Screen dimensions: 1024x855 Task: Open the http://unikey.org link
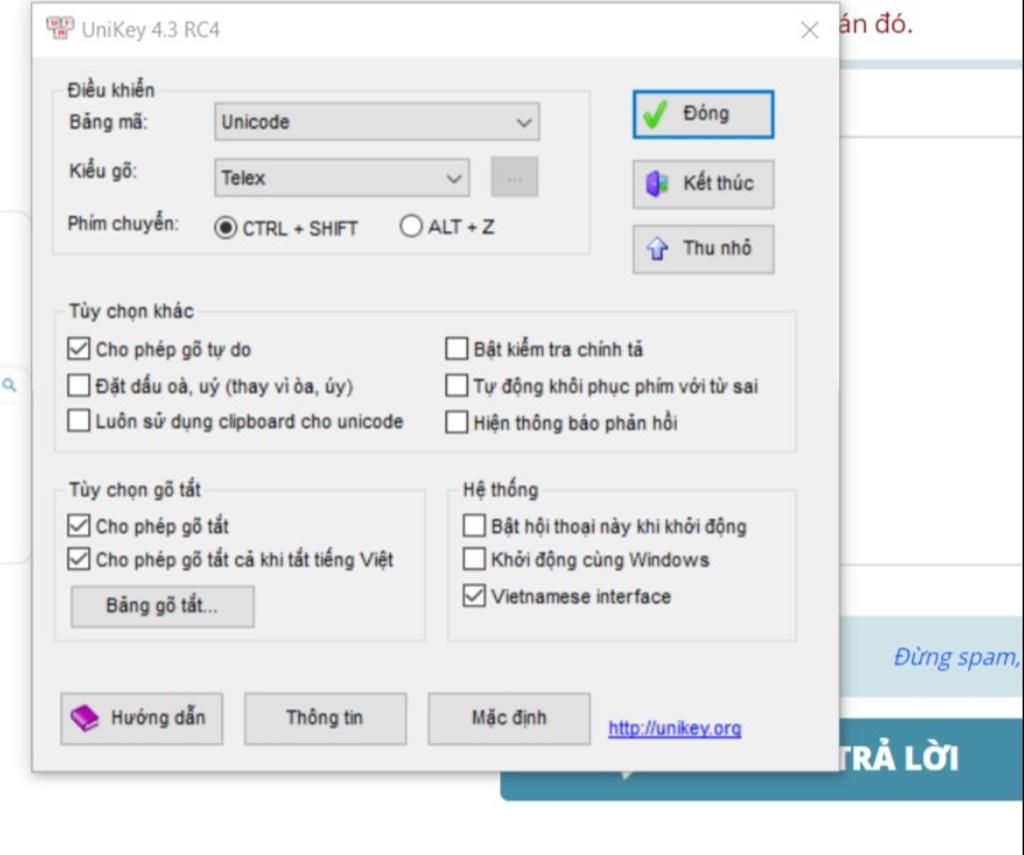[675, 728]
